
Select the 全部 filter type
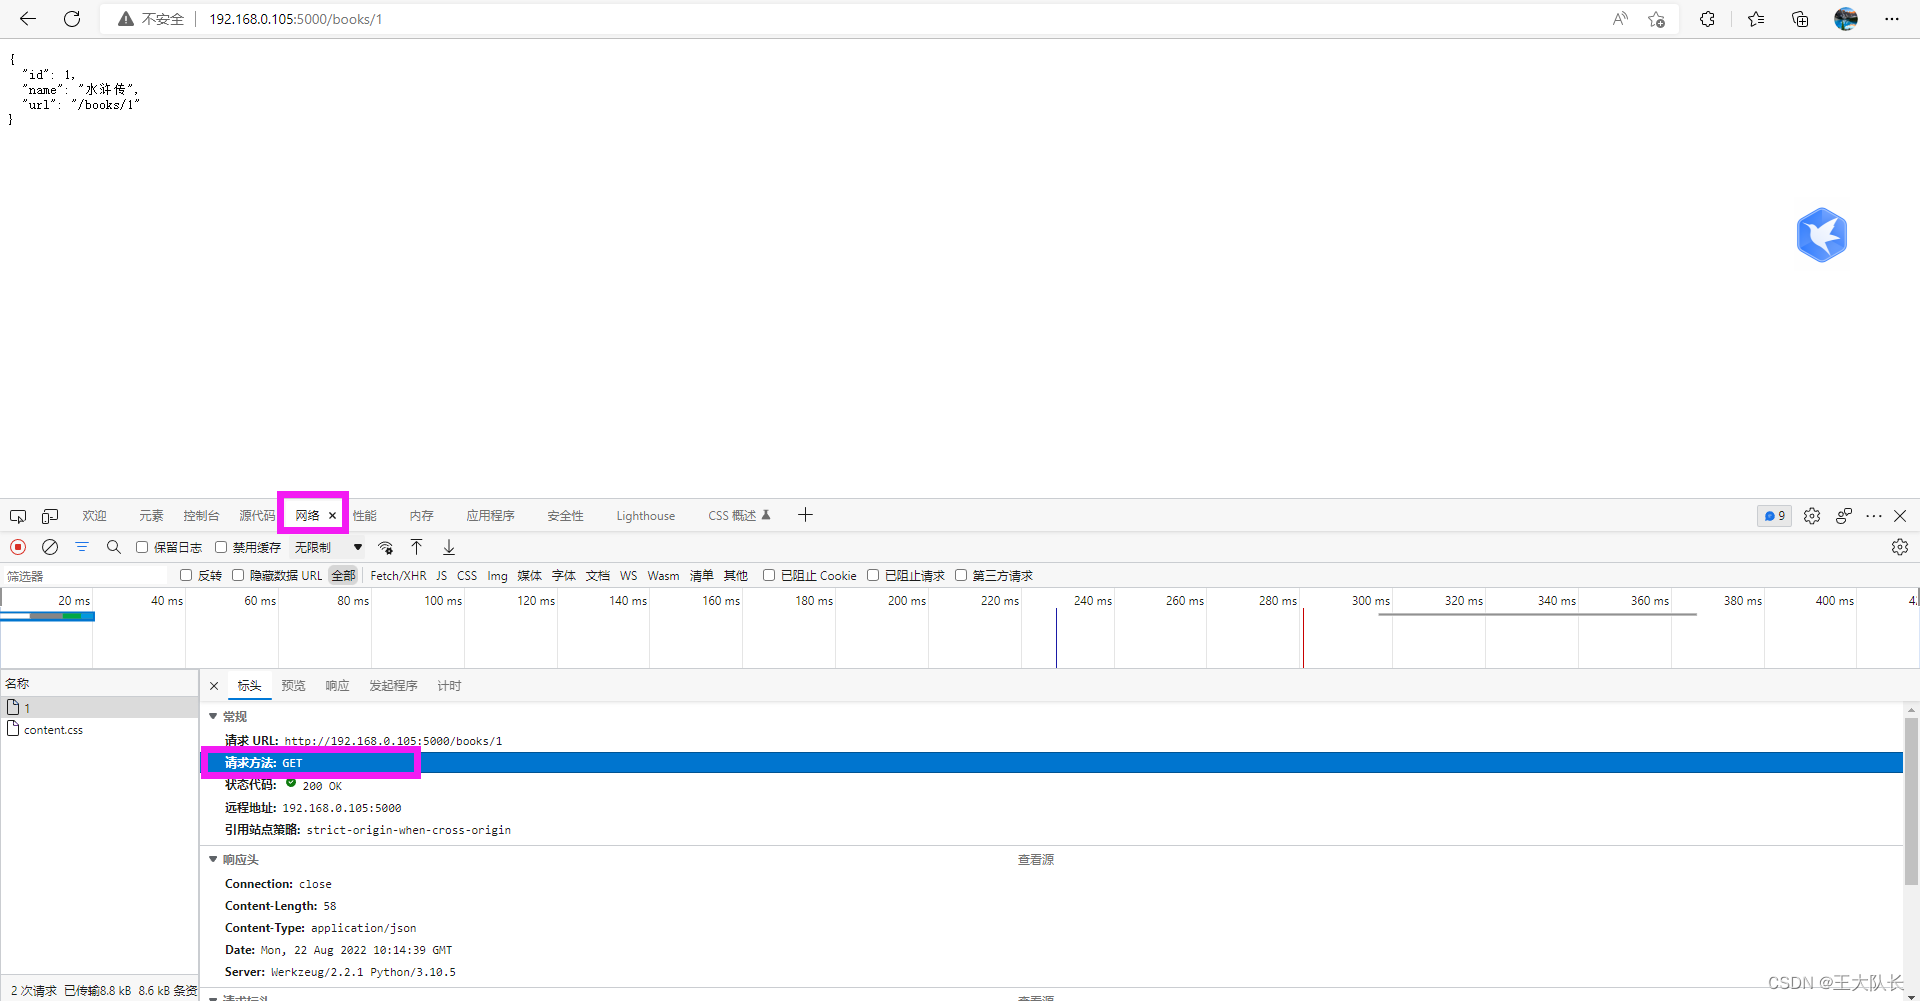343,576
